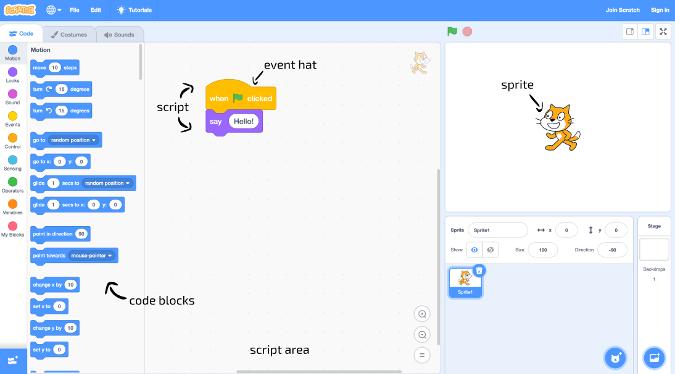The height and width of the screenshot is (374, 675).
Task: Click the point in direction 90 field
Action: coord(81,234)
